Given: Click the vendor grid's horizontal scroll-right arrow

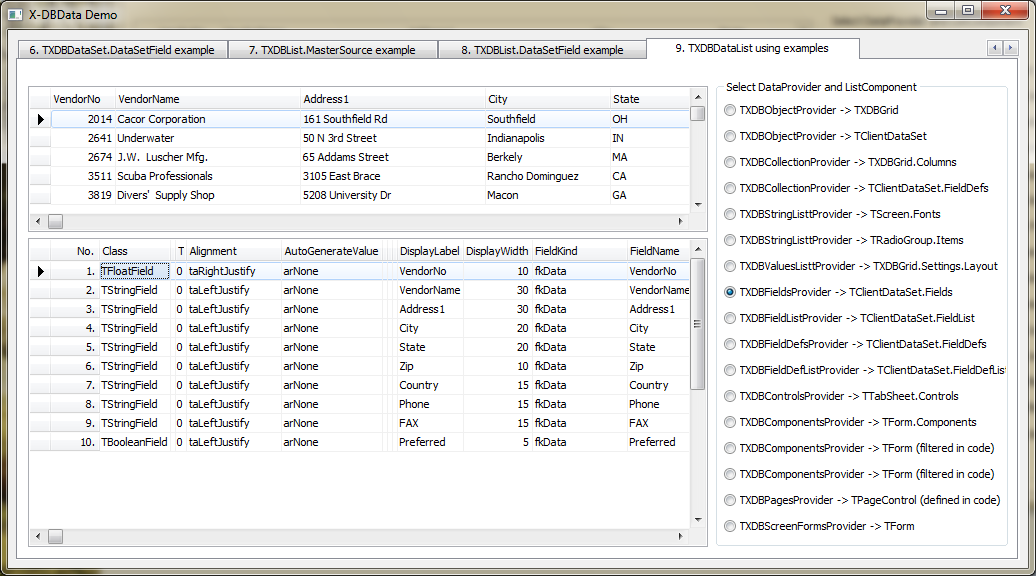Looking at the screenshot, I should pos(683,221).
